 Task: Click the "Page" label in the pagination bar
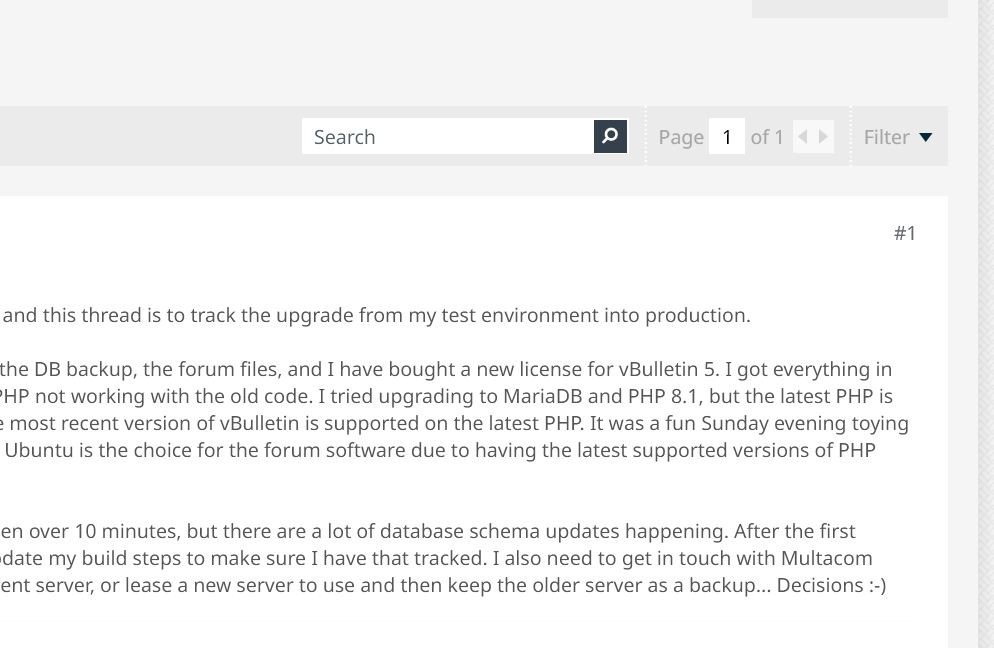[x=681, y=137]
